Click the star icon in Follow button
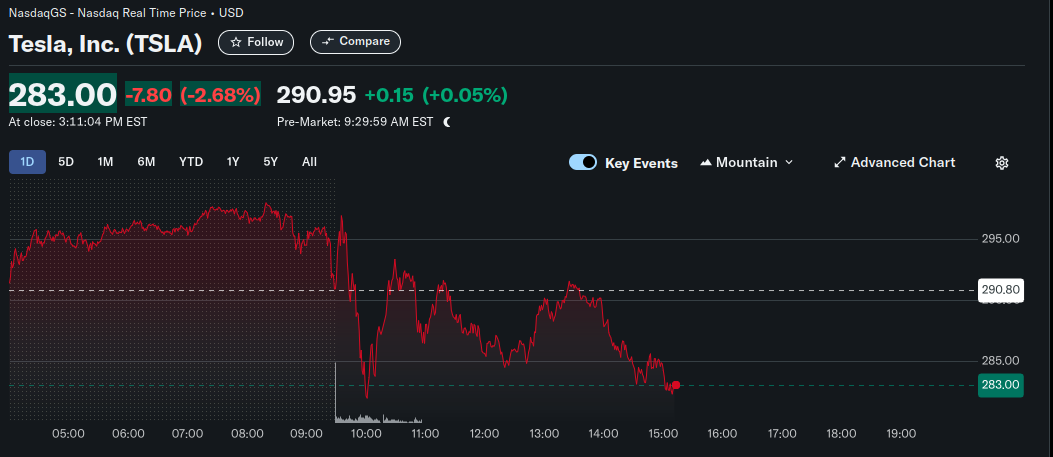 point(236,42)
